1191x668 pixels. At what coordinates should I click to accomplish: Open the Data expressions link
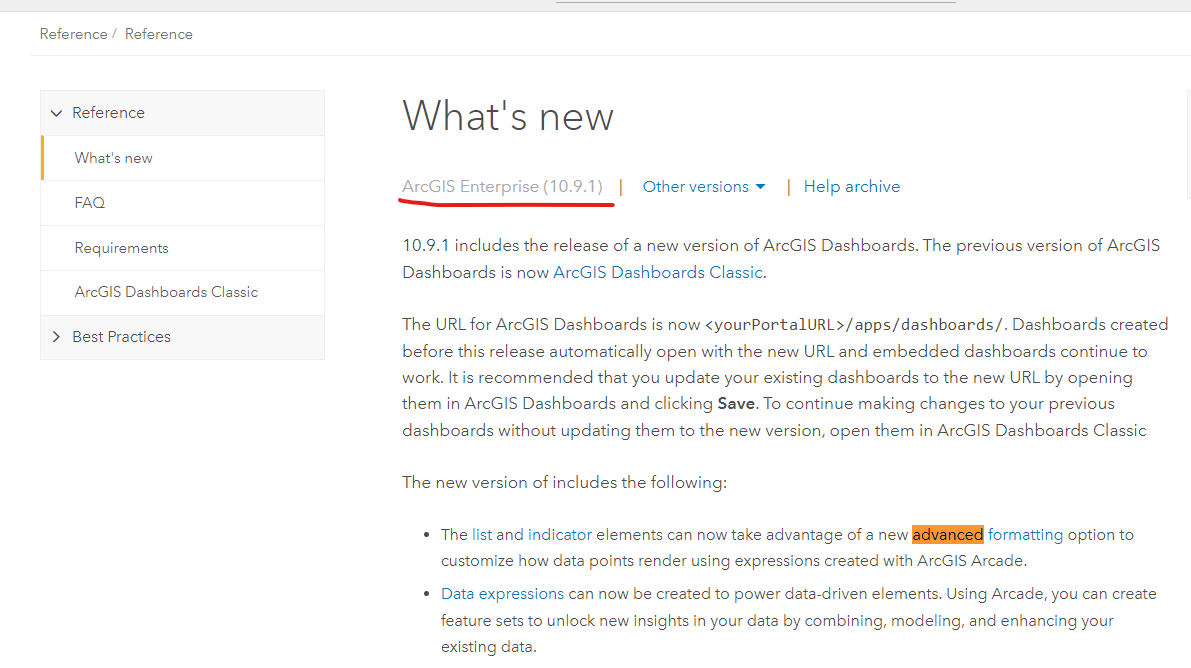click(502, 594)
